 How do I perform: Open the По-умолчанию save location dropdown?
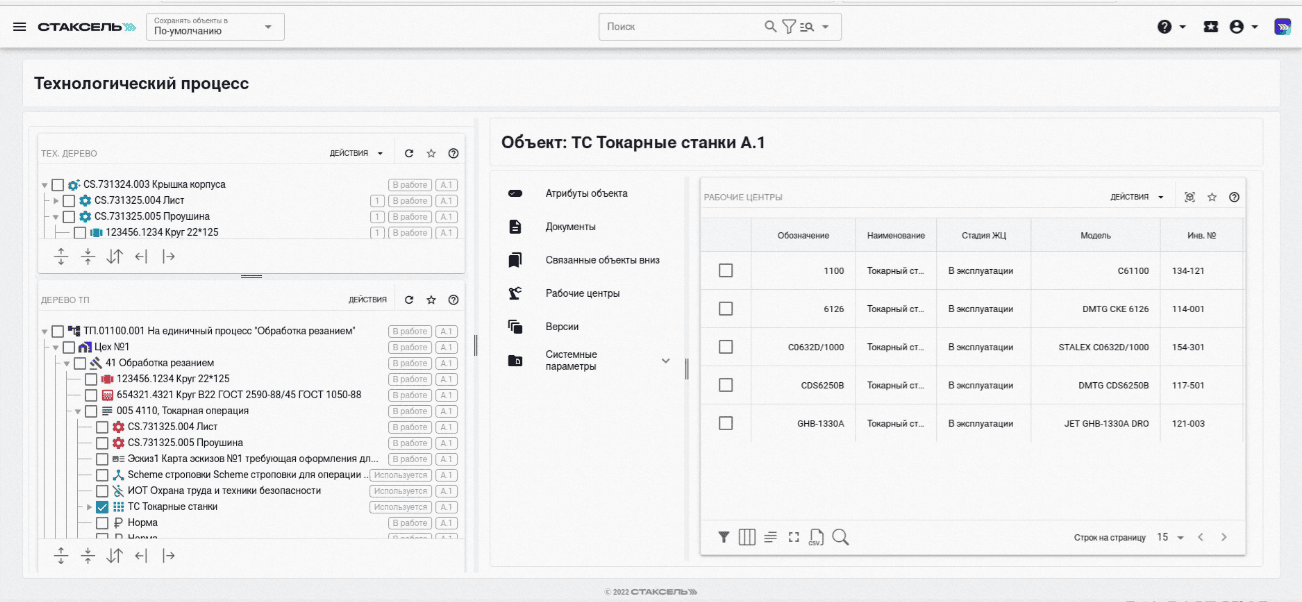point(215,27)
